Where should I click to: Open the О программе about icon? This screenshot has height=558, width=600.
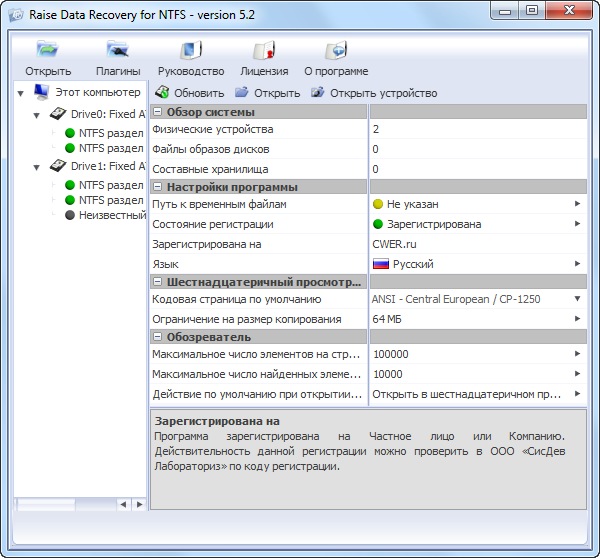click(336, 50)
